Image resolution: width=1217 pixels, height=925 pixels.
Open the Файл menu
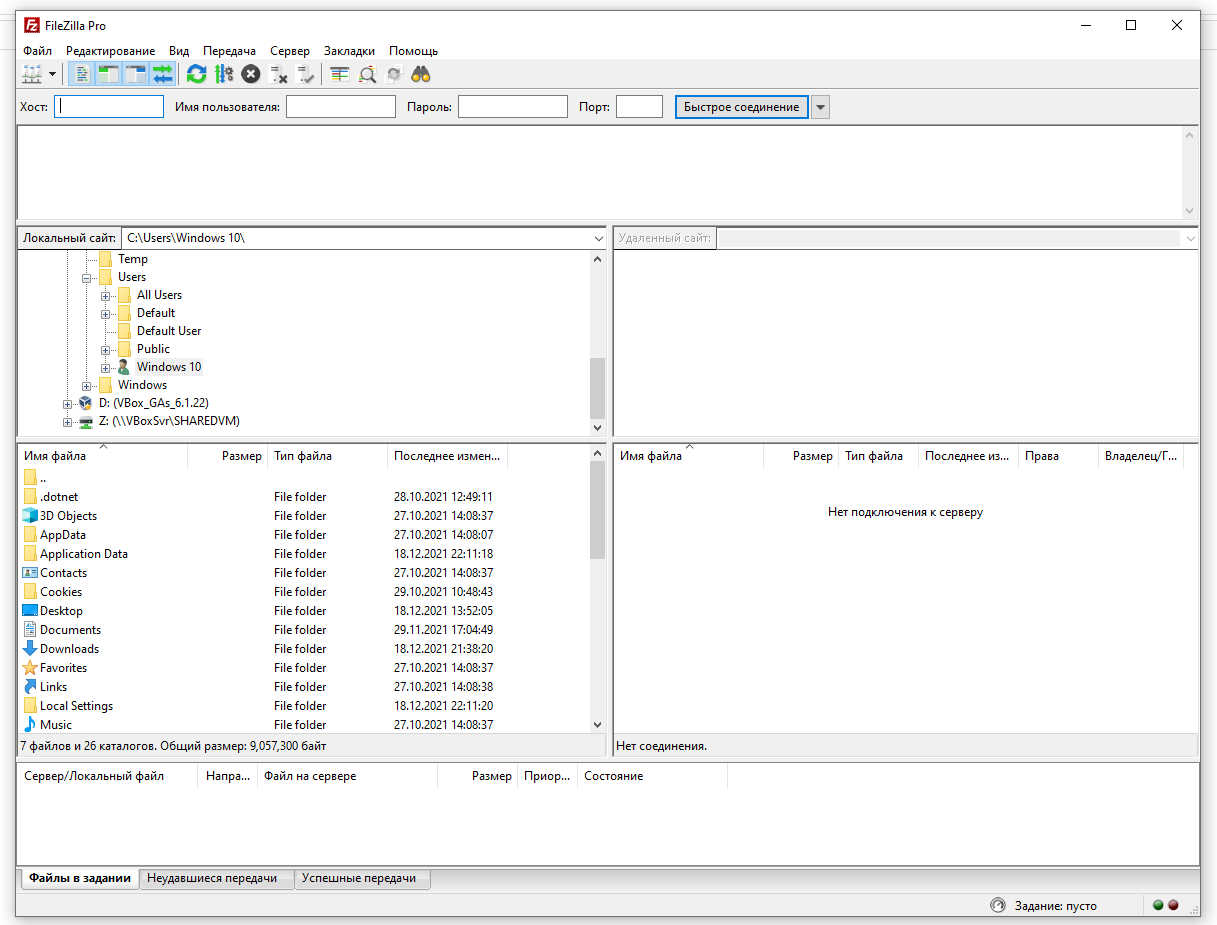point(38,51)
